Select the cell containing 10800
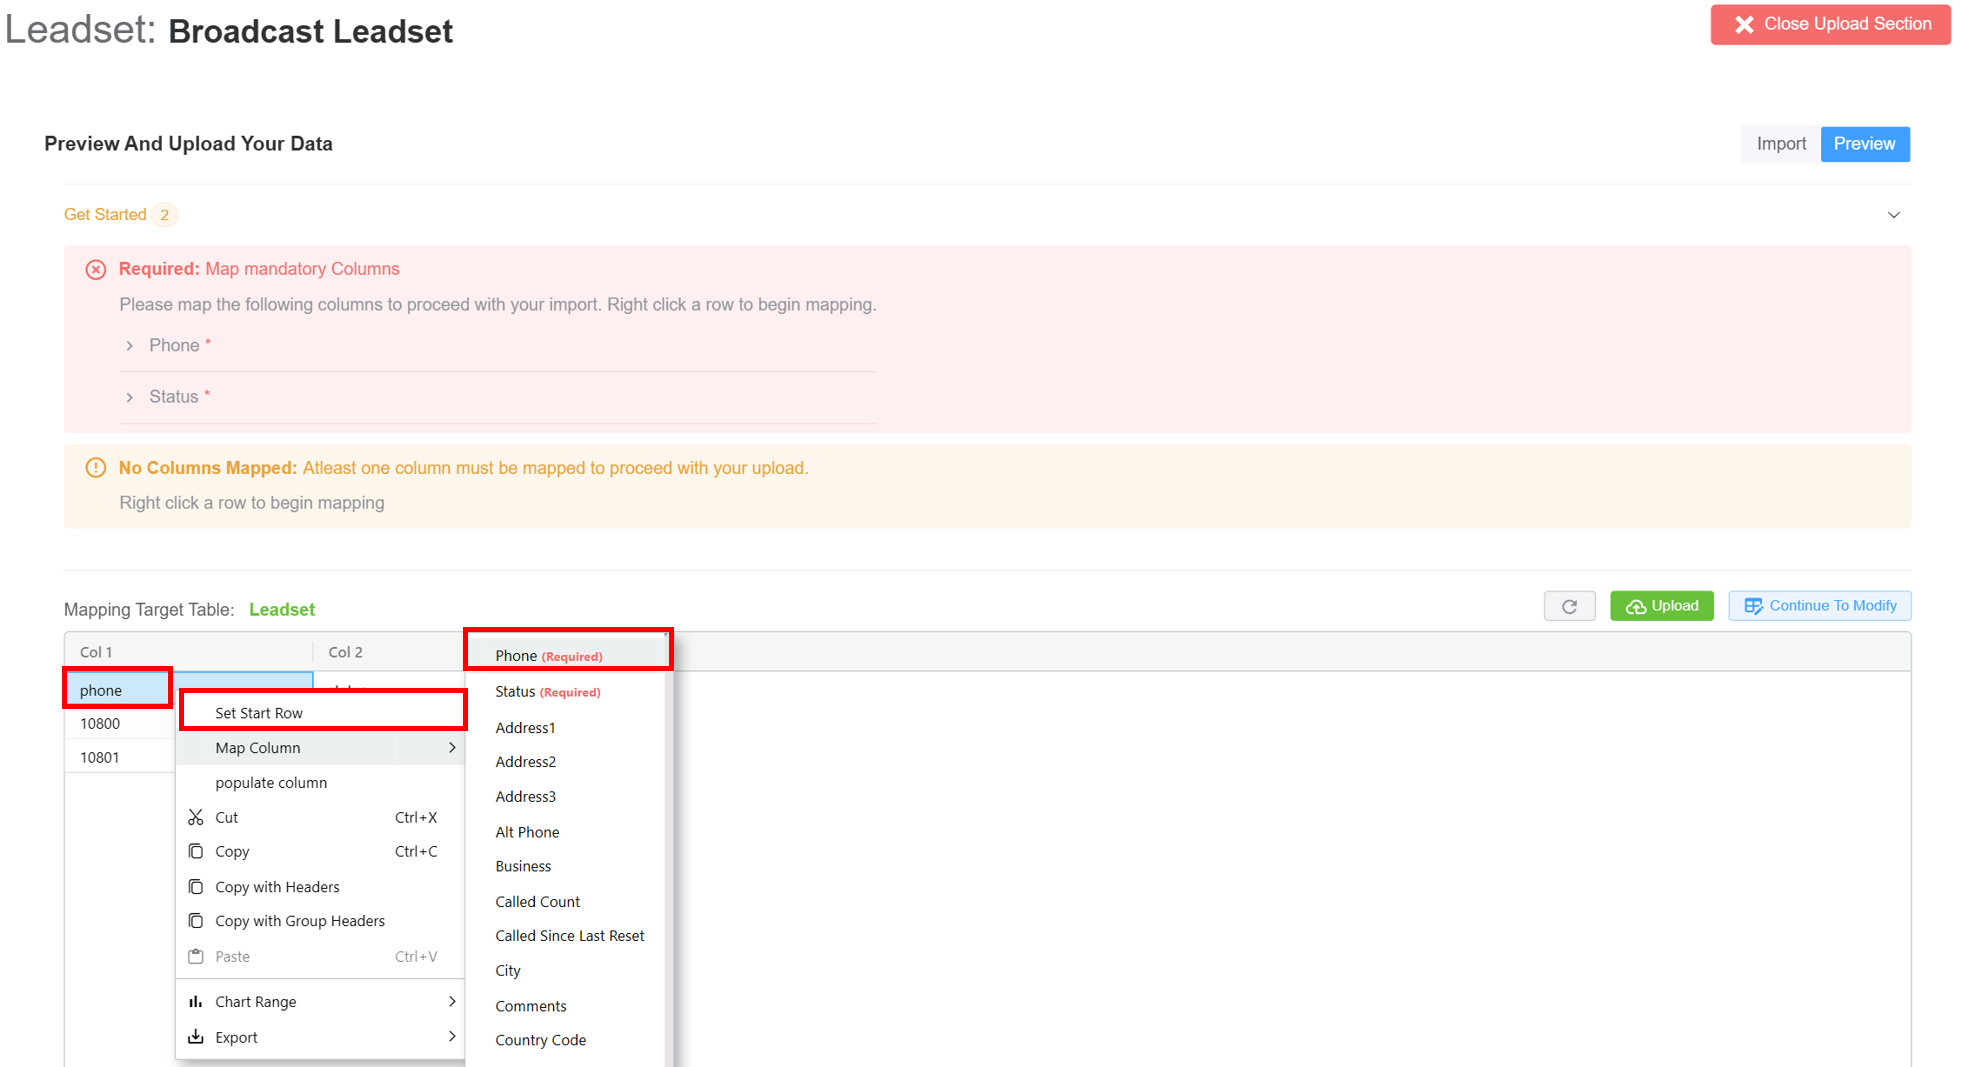The width and height of the screenshot is (1962, 1067). tap(101, 724)
